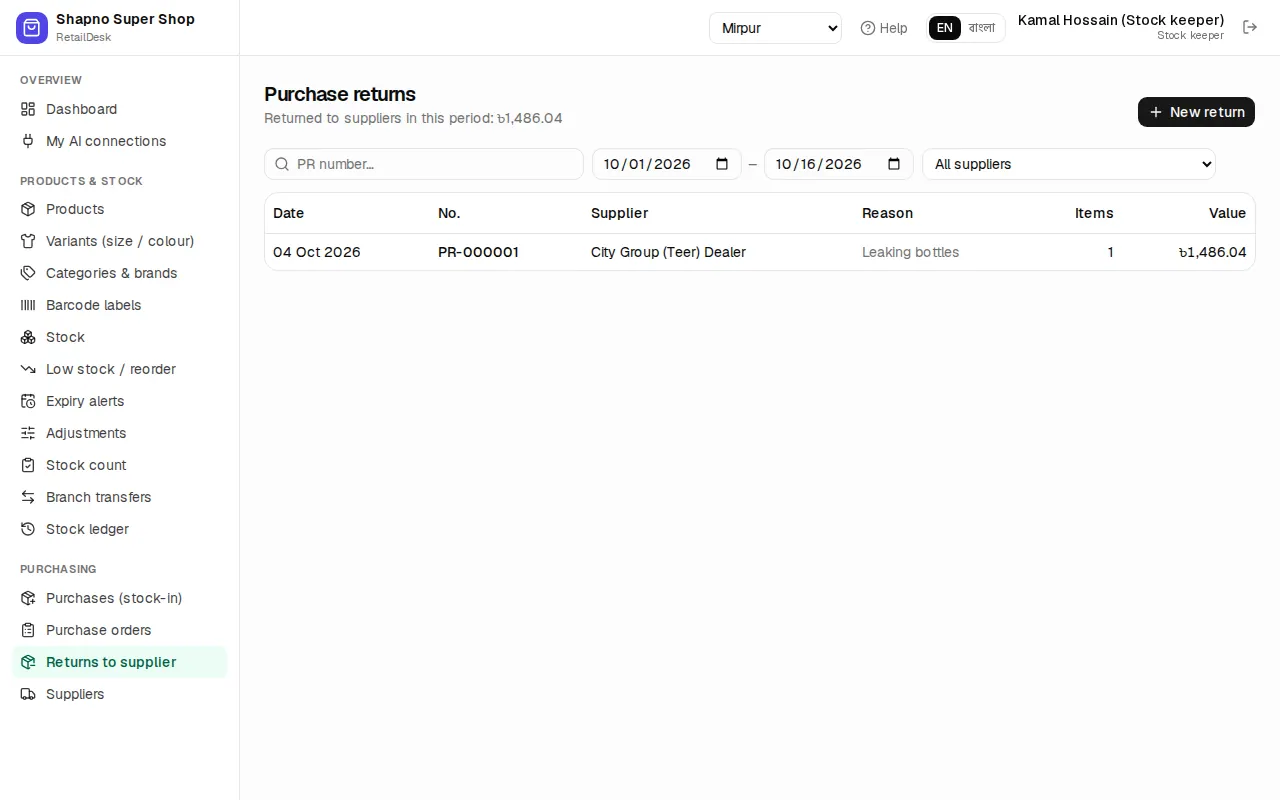This screenshot has width=1280, height=800.
Task: Click the history icon for Stock ledger
Action: pyautogui.click(x=28, y=529)
